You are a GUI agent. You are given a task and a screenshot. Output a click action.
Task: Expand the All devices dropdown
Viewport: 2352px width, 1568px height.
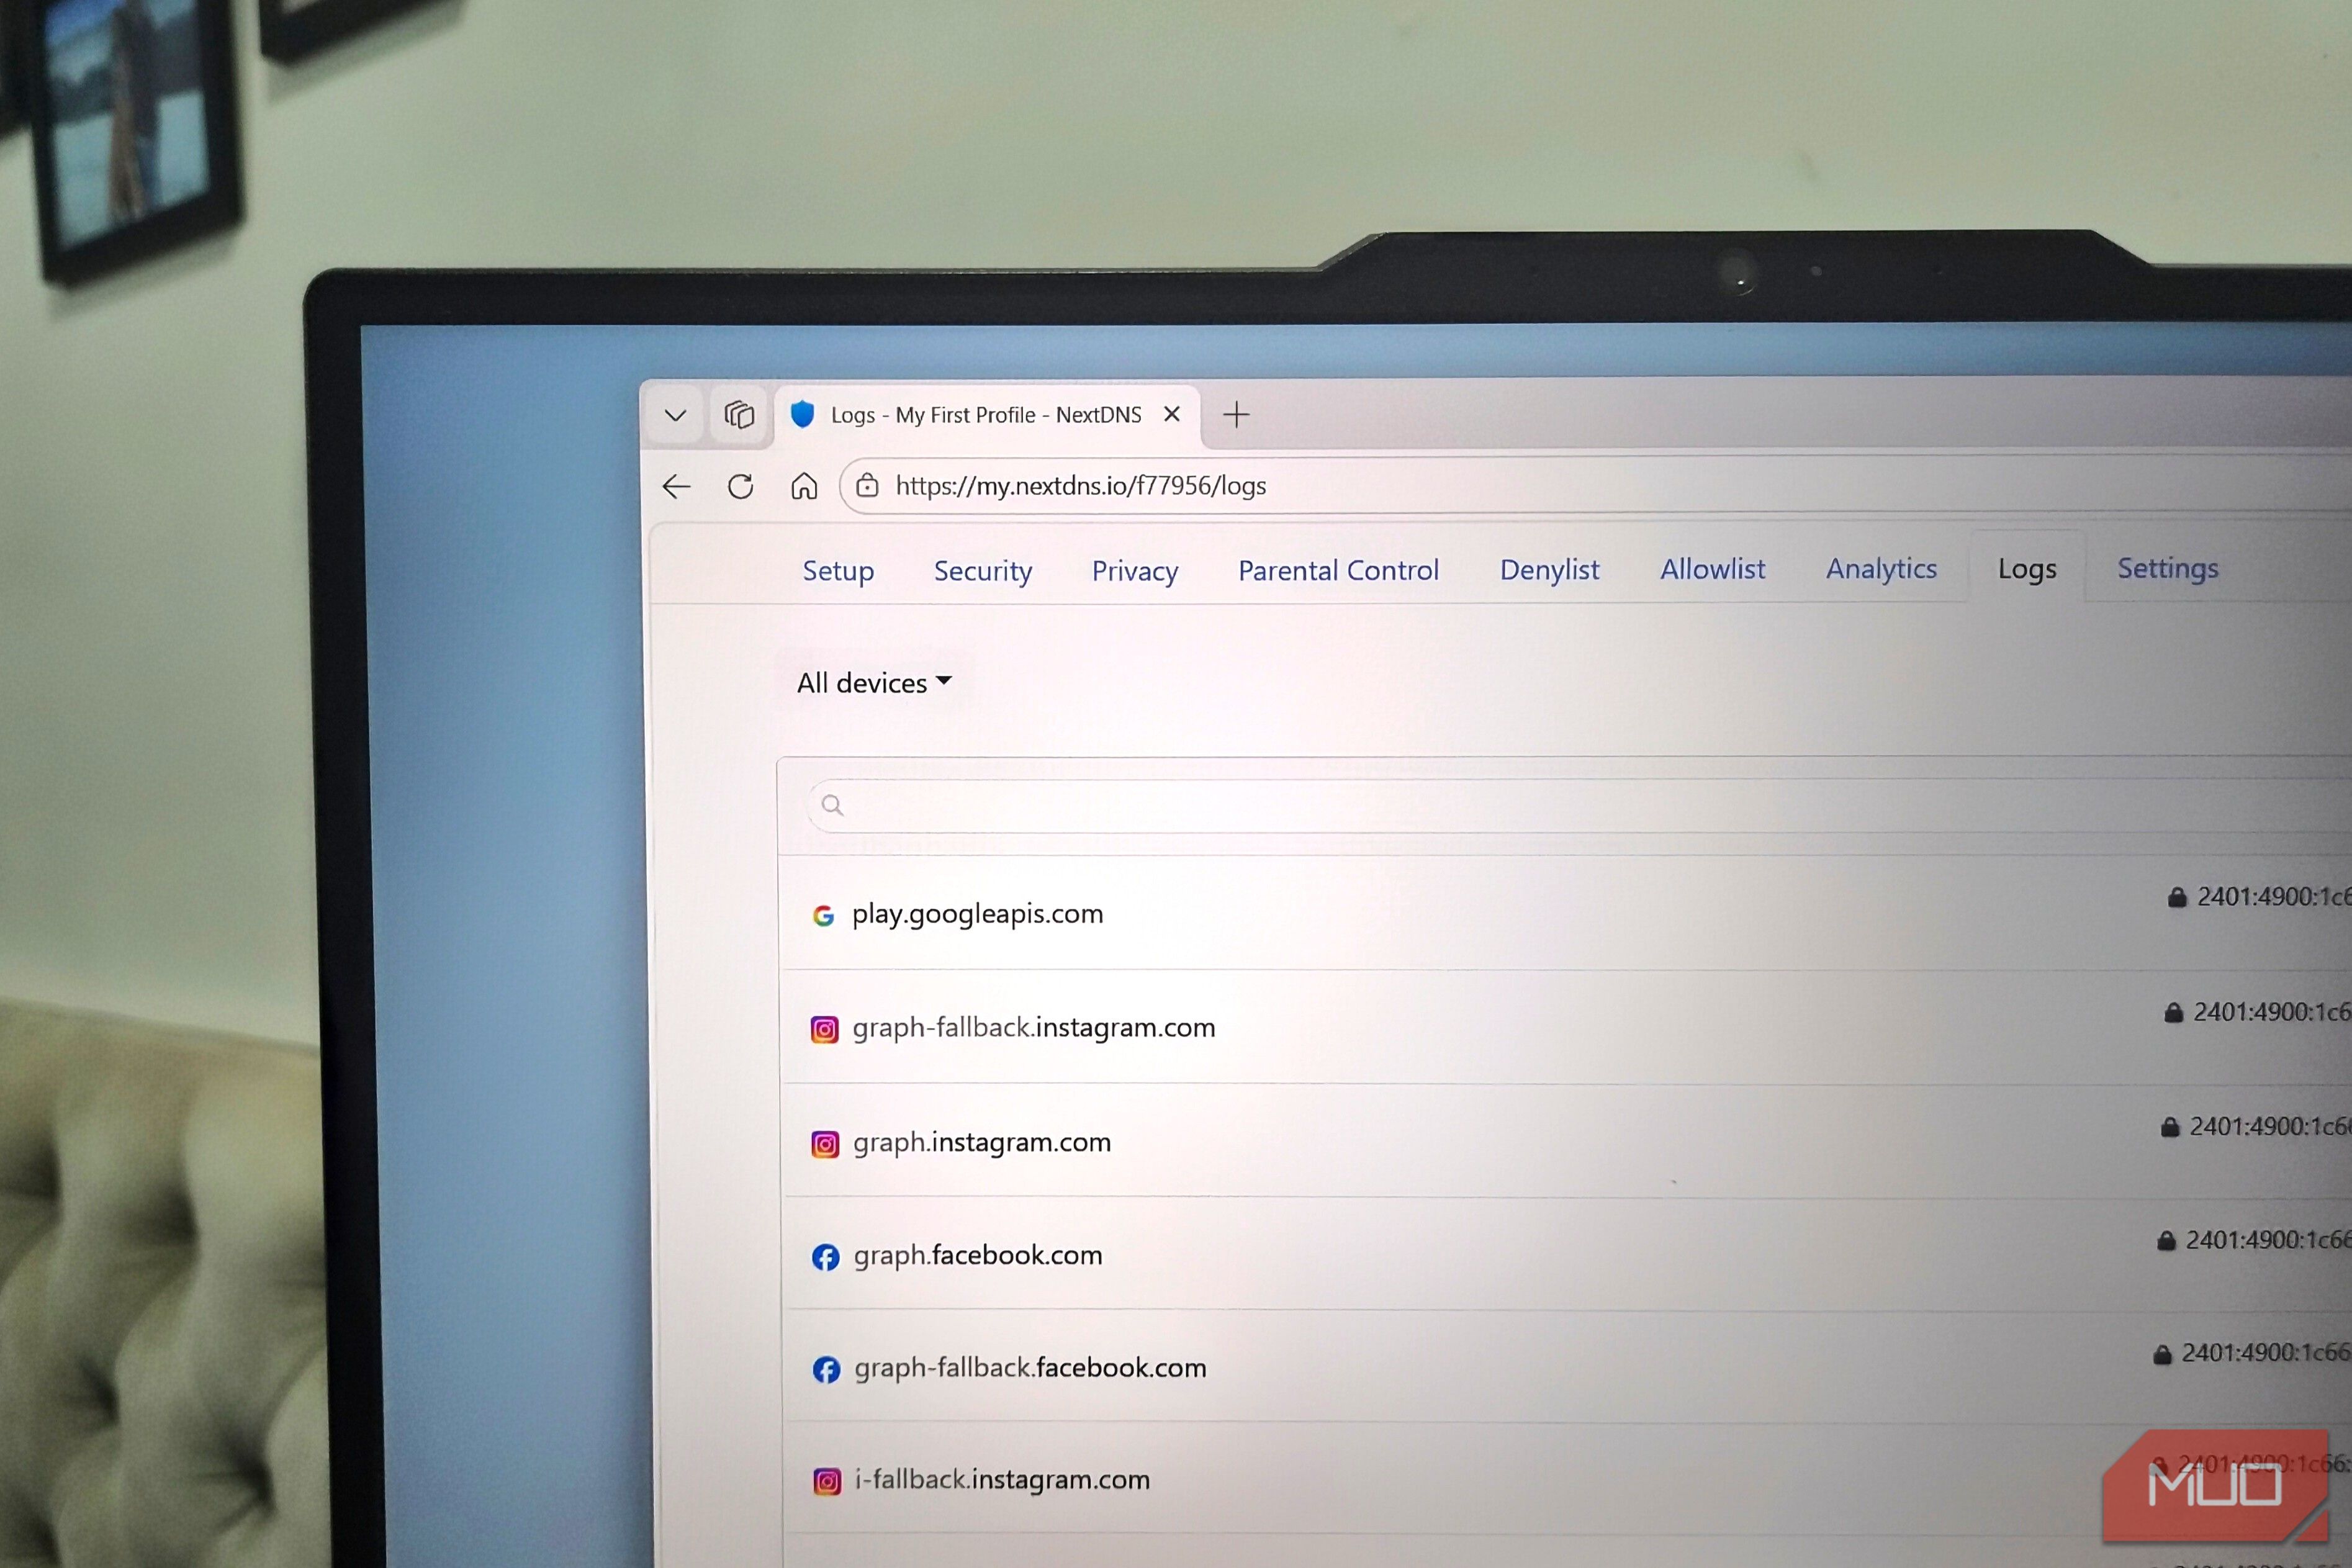click(x=874, y=683)
